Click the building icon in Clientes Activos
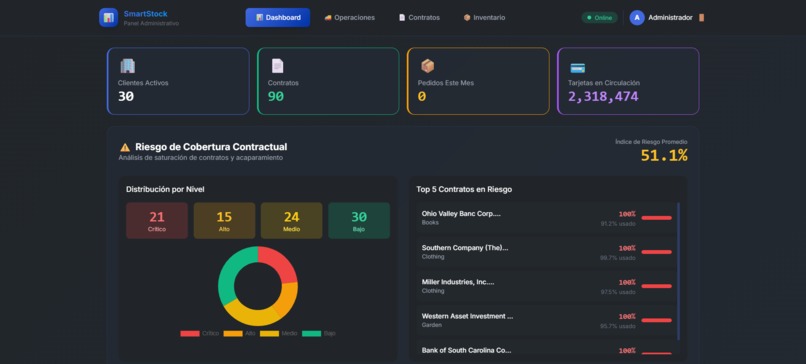 (x=127, y=66)
